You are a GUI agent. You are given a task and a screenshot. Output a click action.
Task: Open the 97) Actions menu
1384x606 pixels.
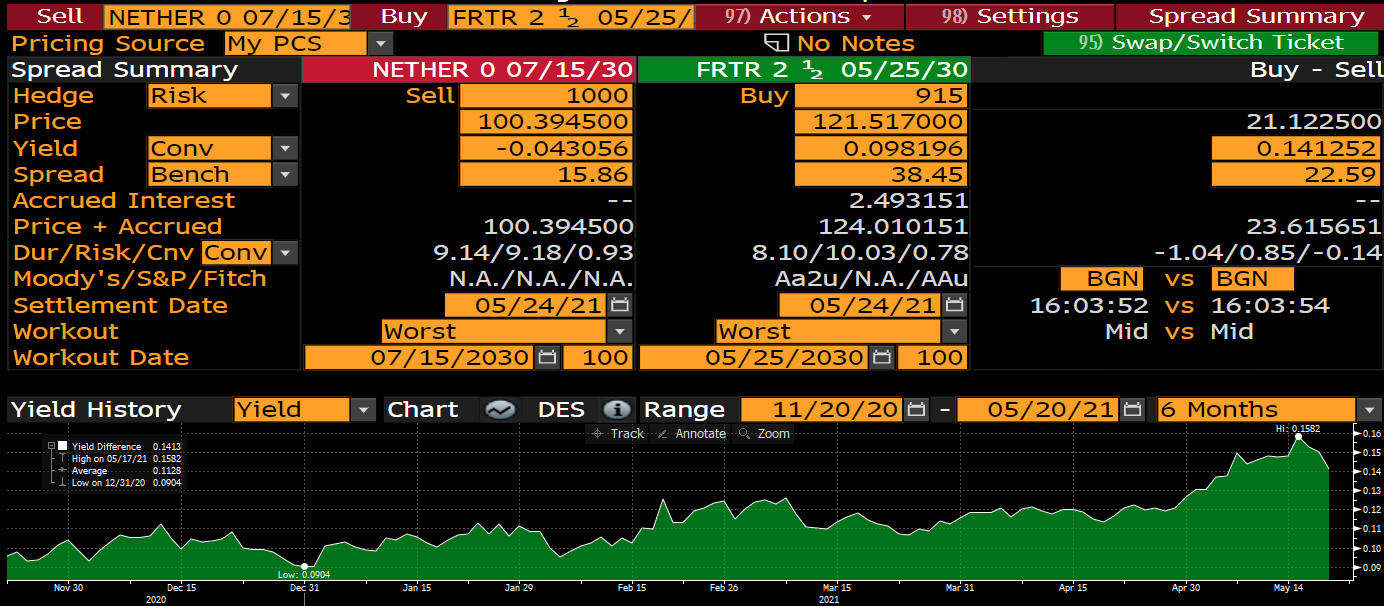pyautogui.click(x=799, y=17)
